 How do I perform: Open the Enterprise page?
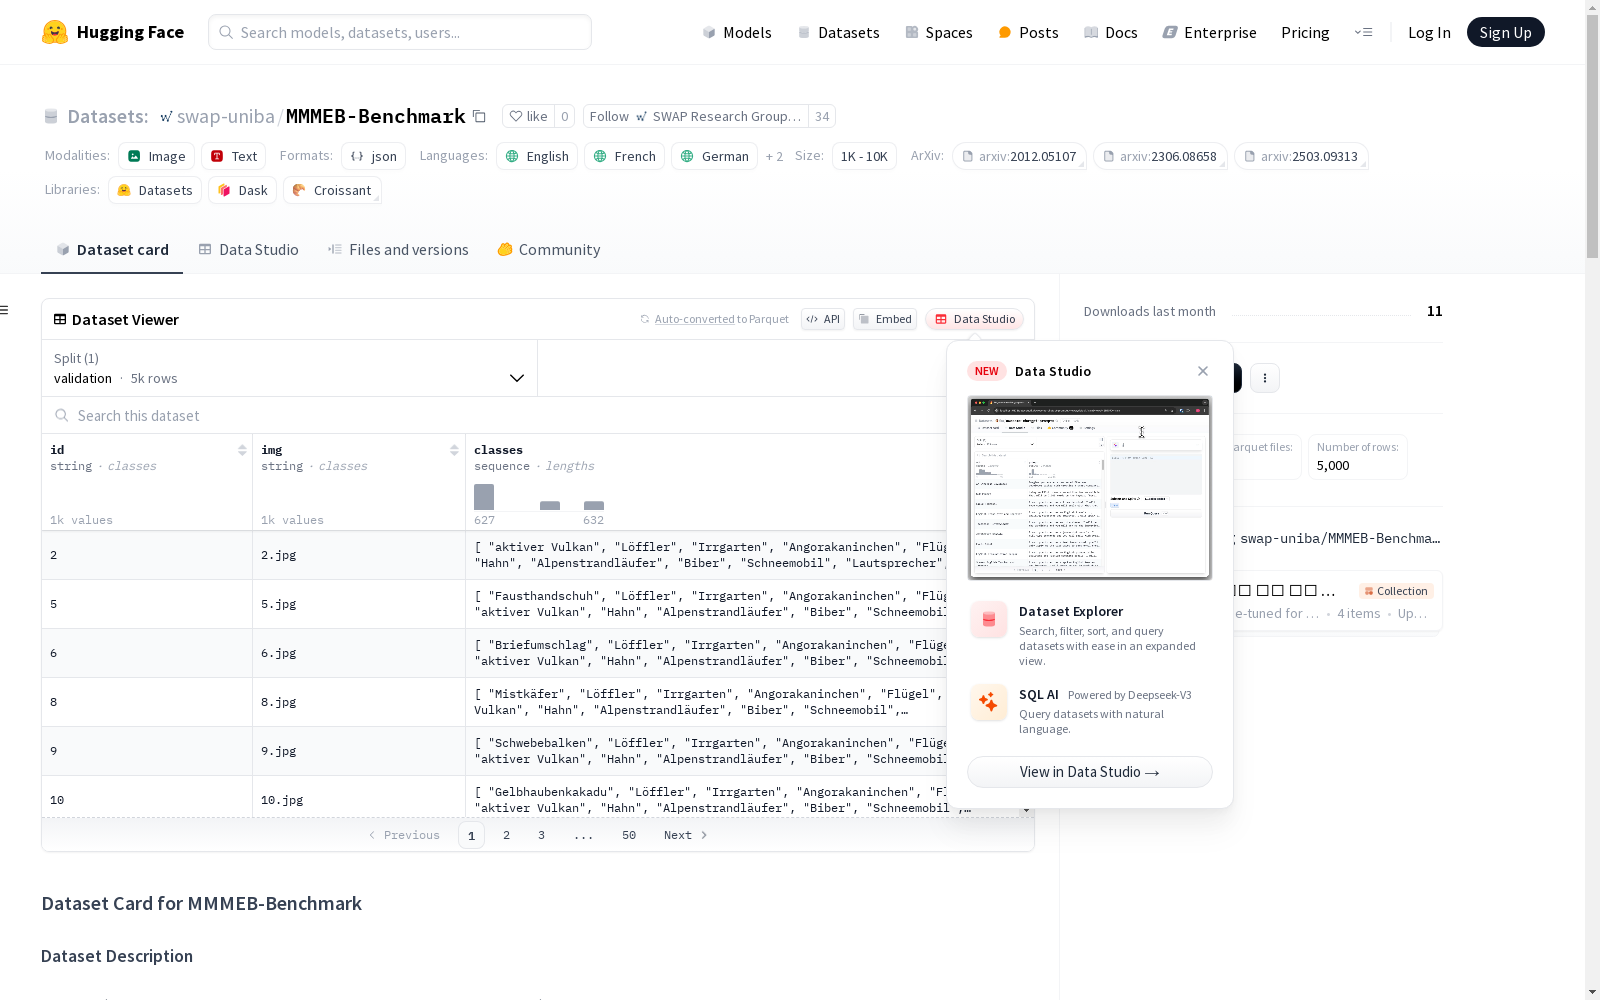pos(1209,32)
